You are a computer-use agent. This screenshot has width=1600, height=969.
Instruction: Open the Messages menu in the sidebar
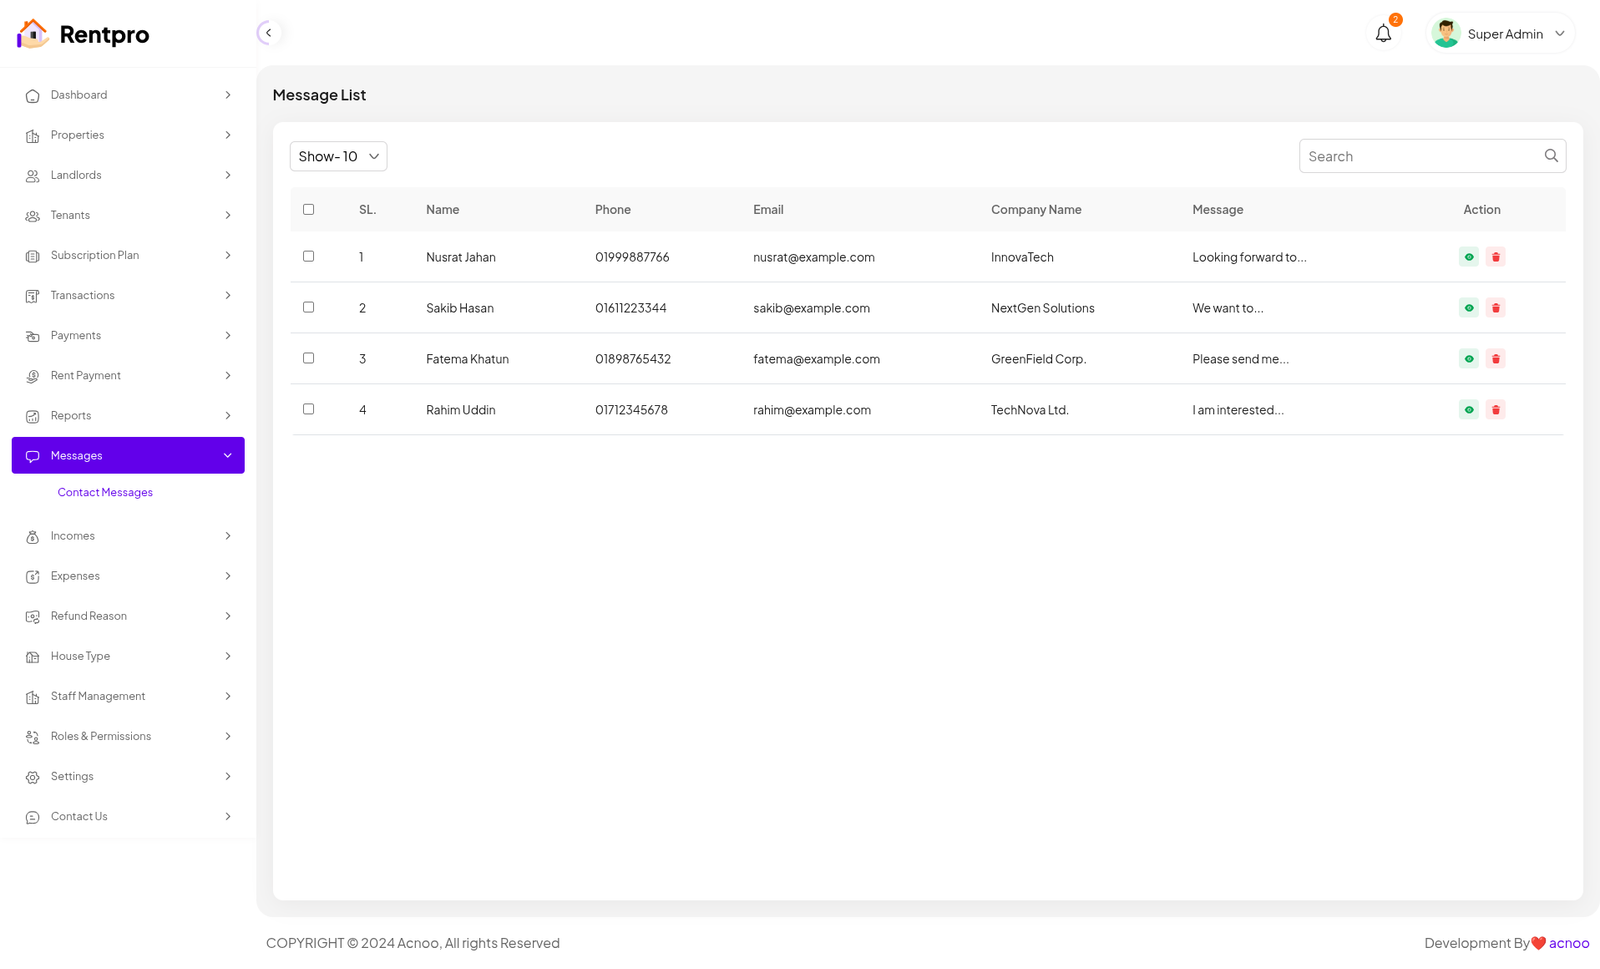(128, 456)
